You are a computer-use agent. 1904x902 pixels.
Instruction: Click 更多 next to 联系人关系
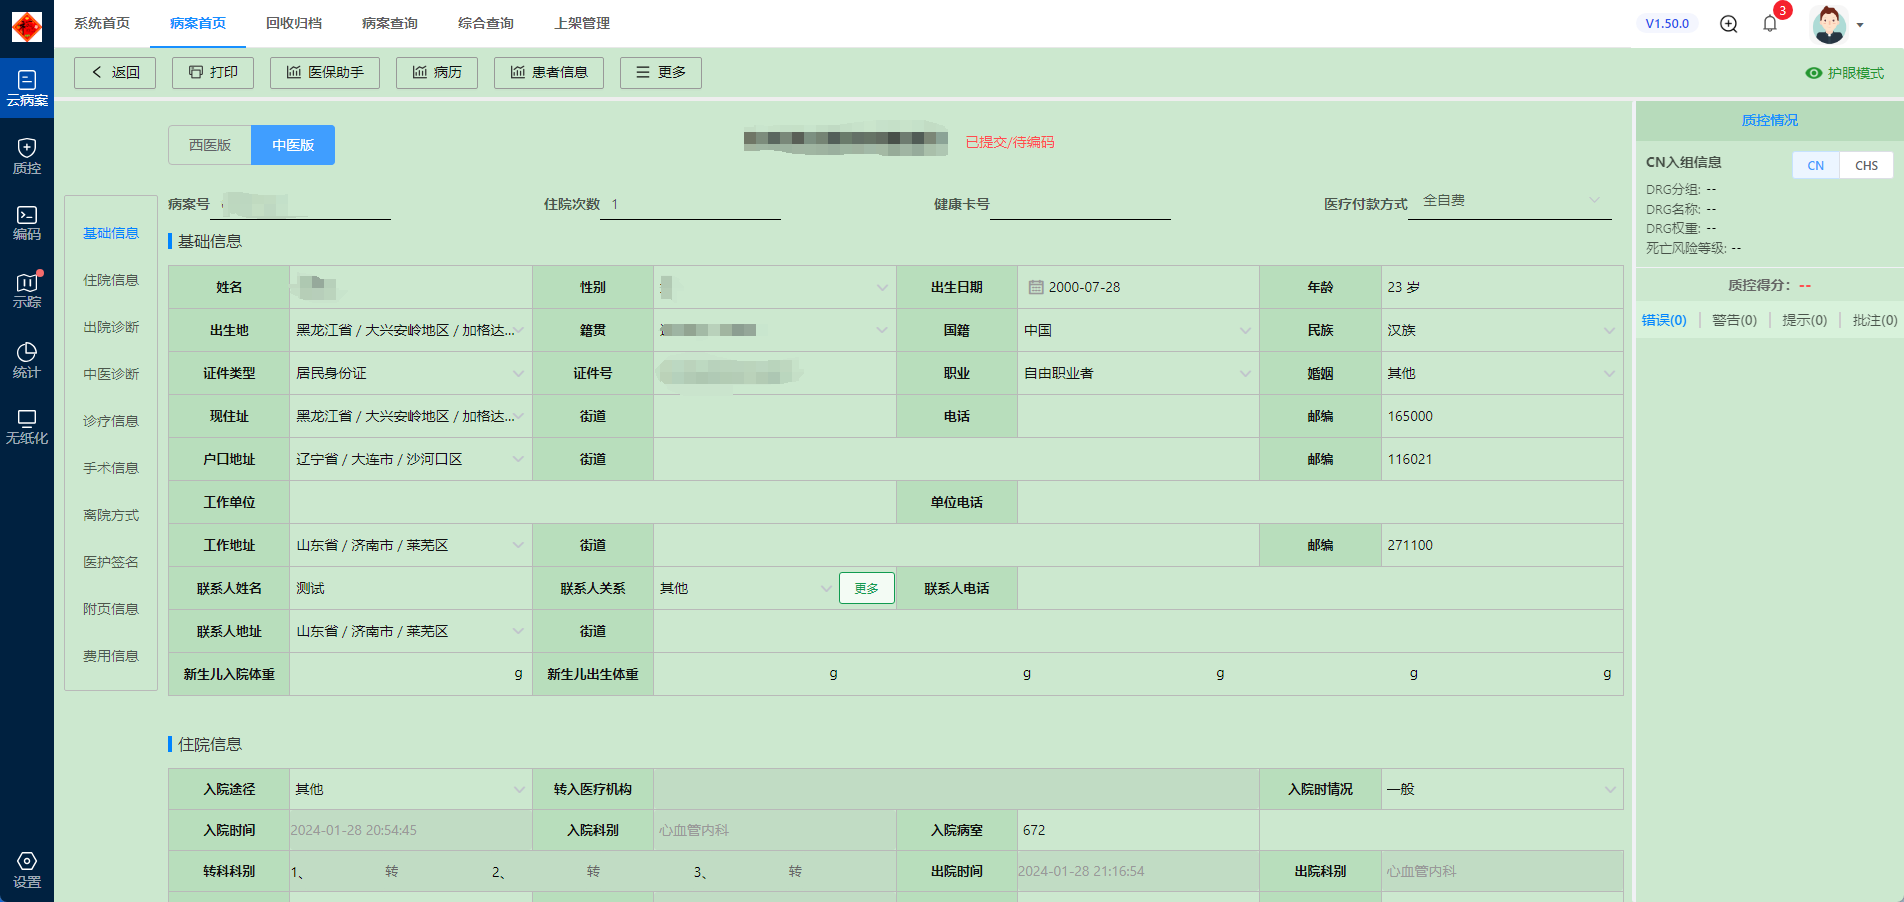point(867,588)
